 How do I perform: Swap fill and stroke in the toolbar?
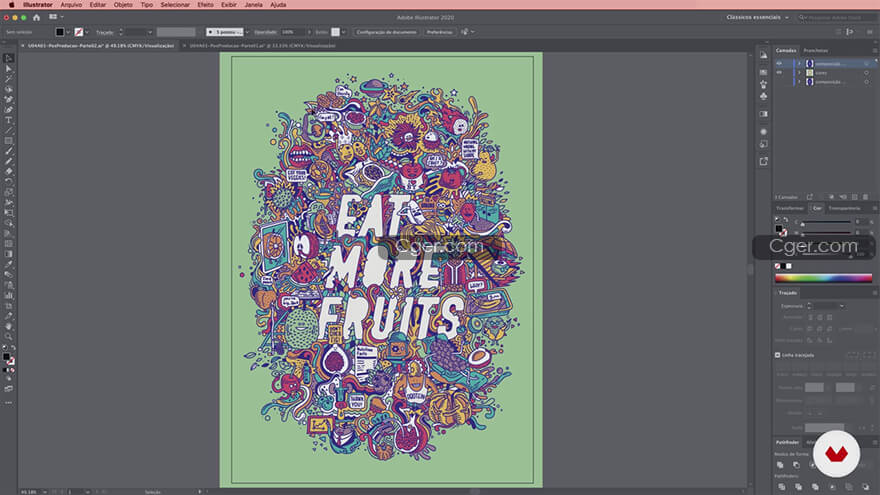pos(13,349)
